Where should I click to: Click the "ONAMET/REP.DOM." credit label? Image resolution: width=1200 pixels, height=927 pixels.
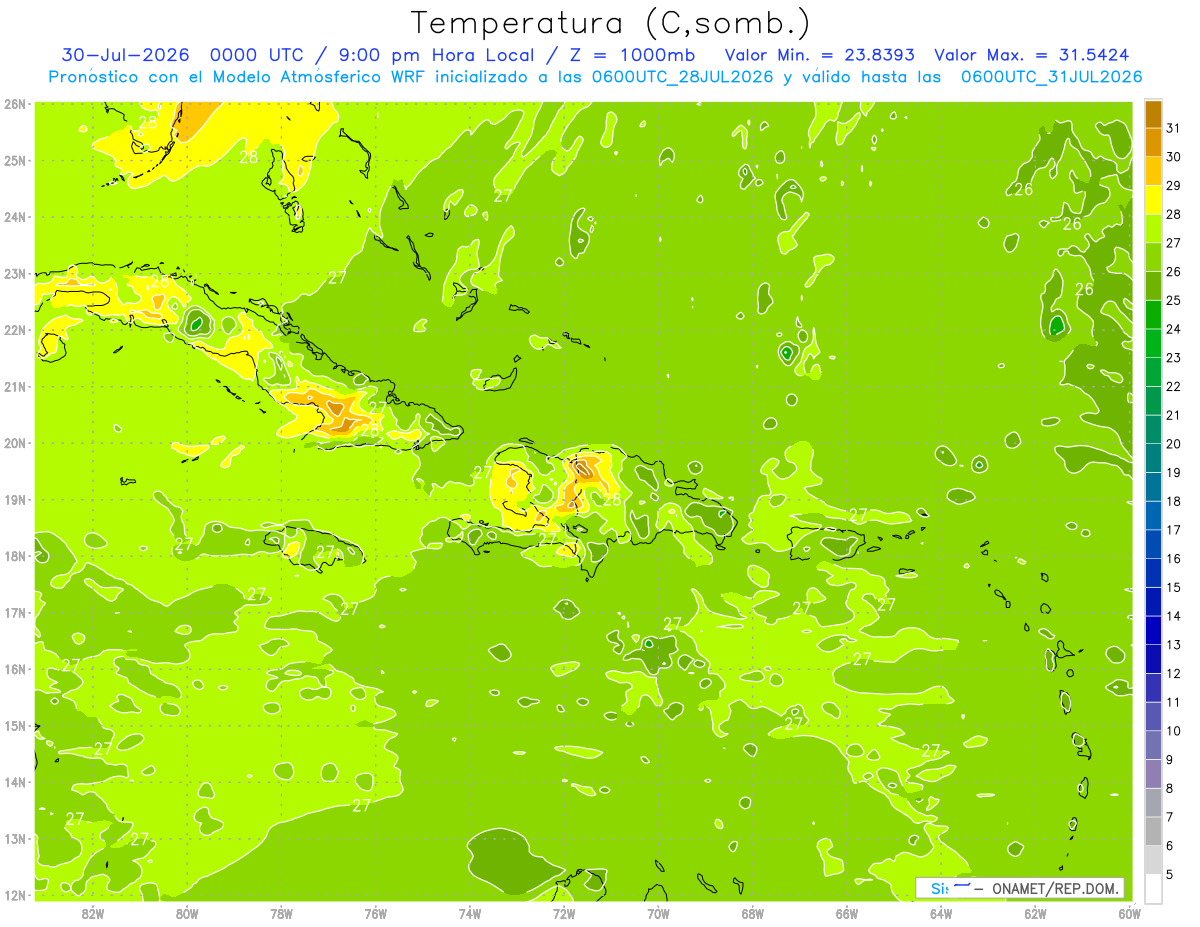pyautogui.click(x=1056, y=889)
